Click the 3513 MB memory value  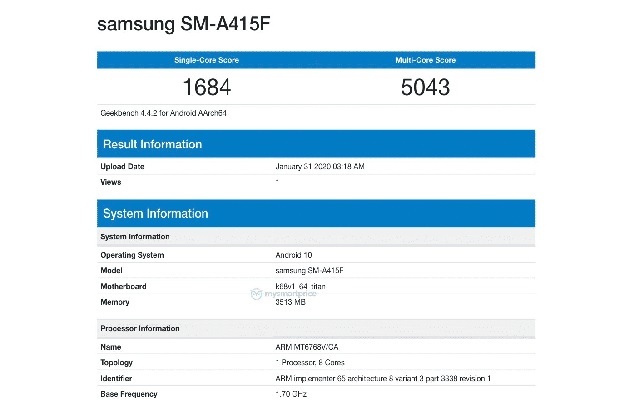[x=290, y=302]
